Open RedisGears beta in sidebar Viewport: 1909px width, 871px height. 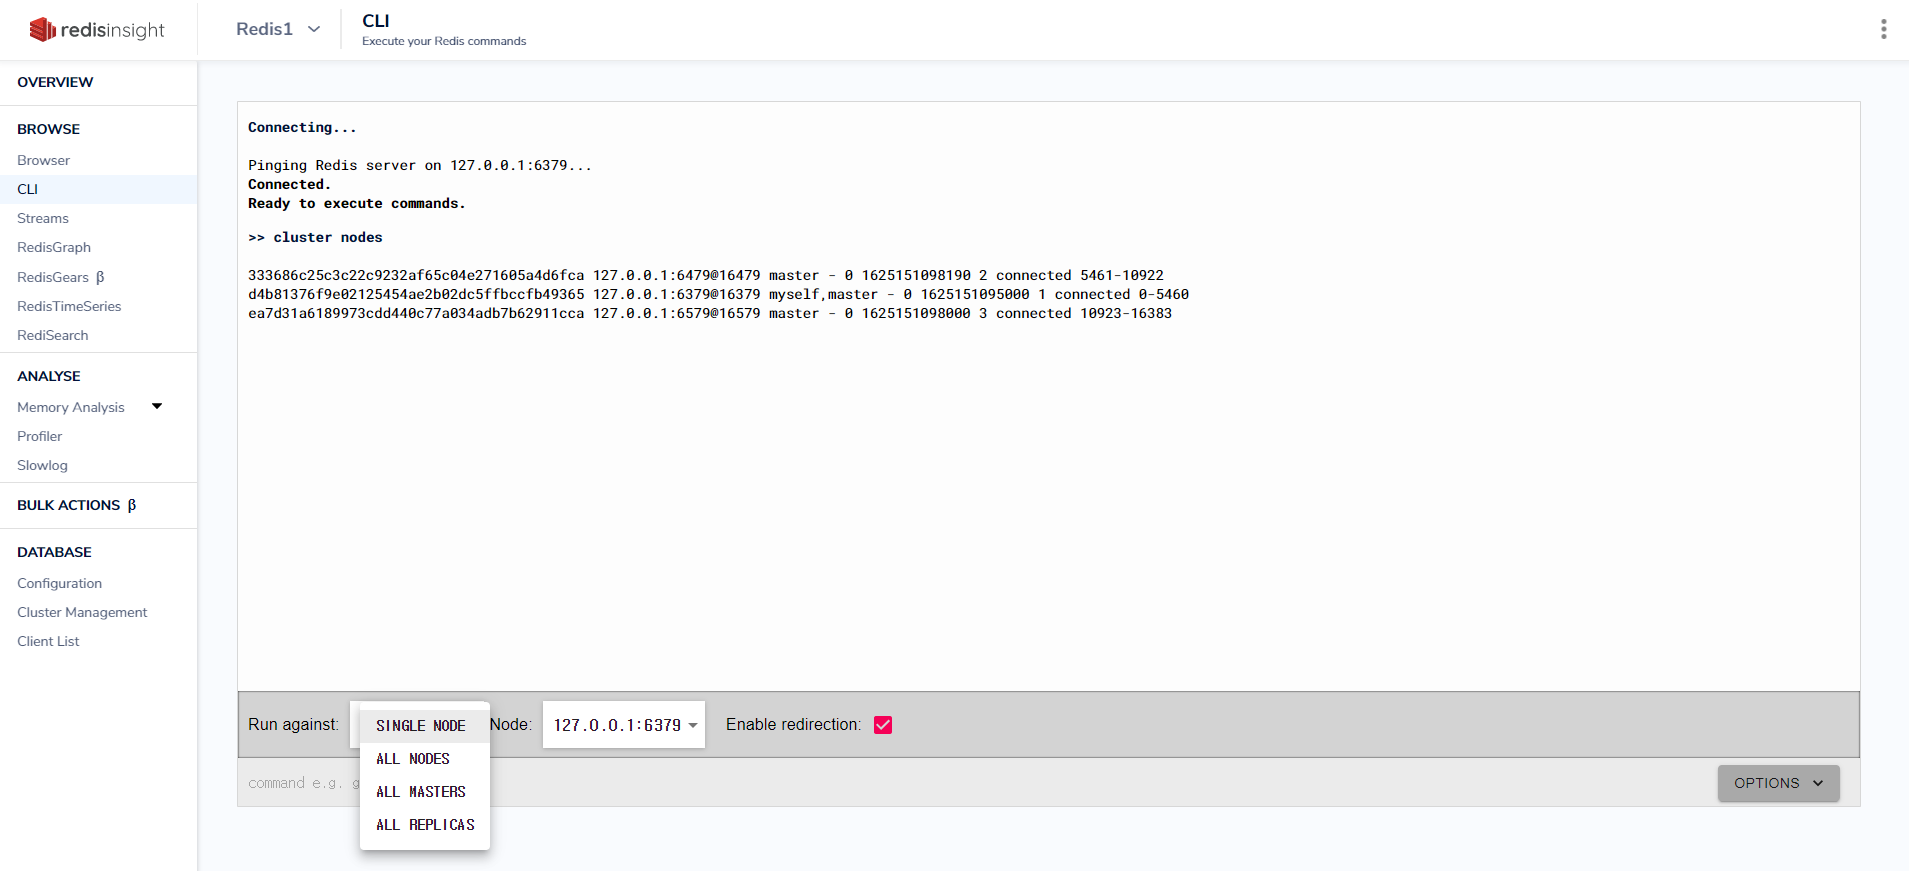[x=61, y=277]
